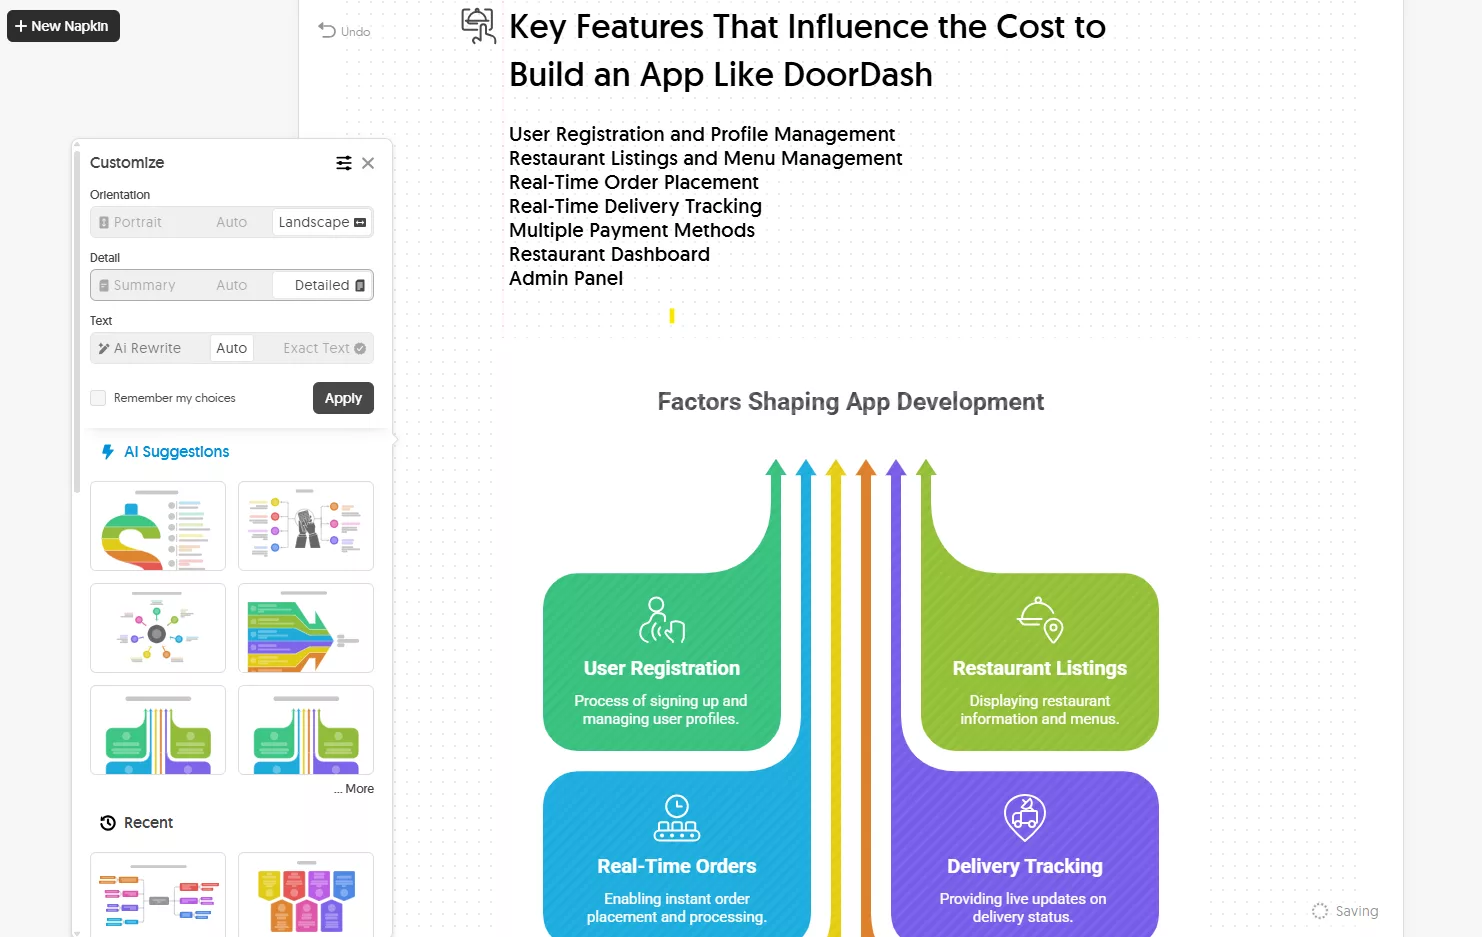This screenshot has width=1482, height=937.
Task: Switch detail level to Summary
Action: (137, 285)
